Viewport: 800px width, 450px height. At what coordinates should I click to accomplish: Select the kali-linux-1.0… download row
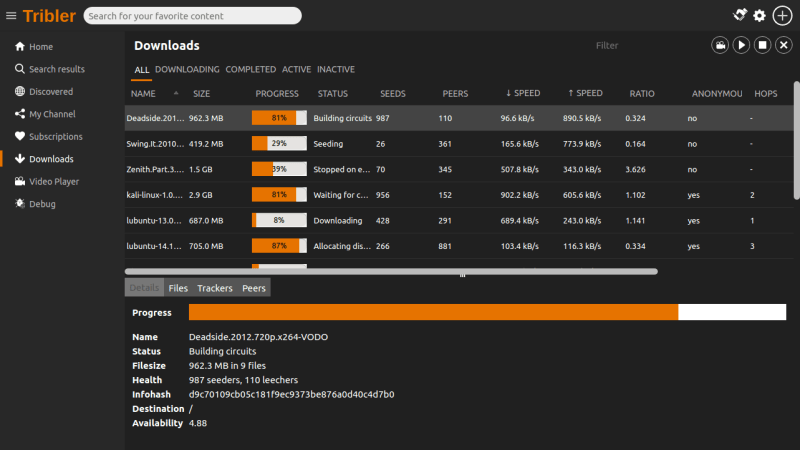[x=459, y=195]
